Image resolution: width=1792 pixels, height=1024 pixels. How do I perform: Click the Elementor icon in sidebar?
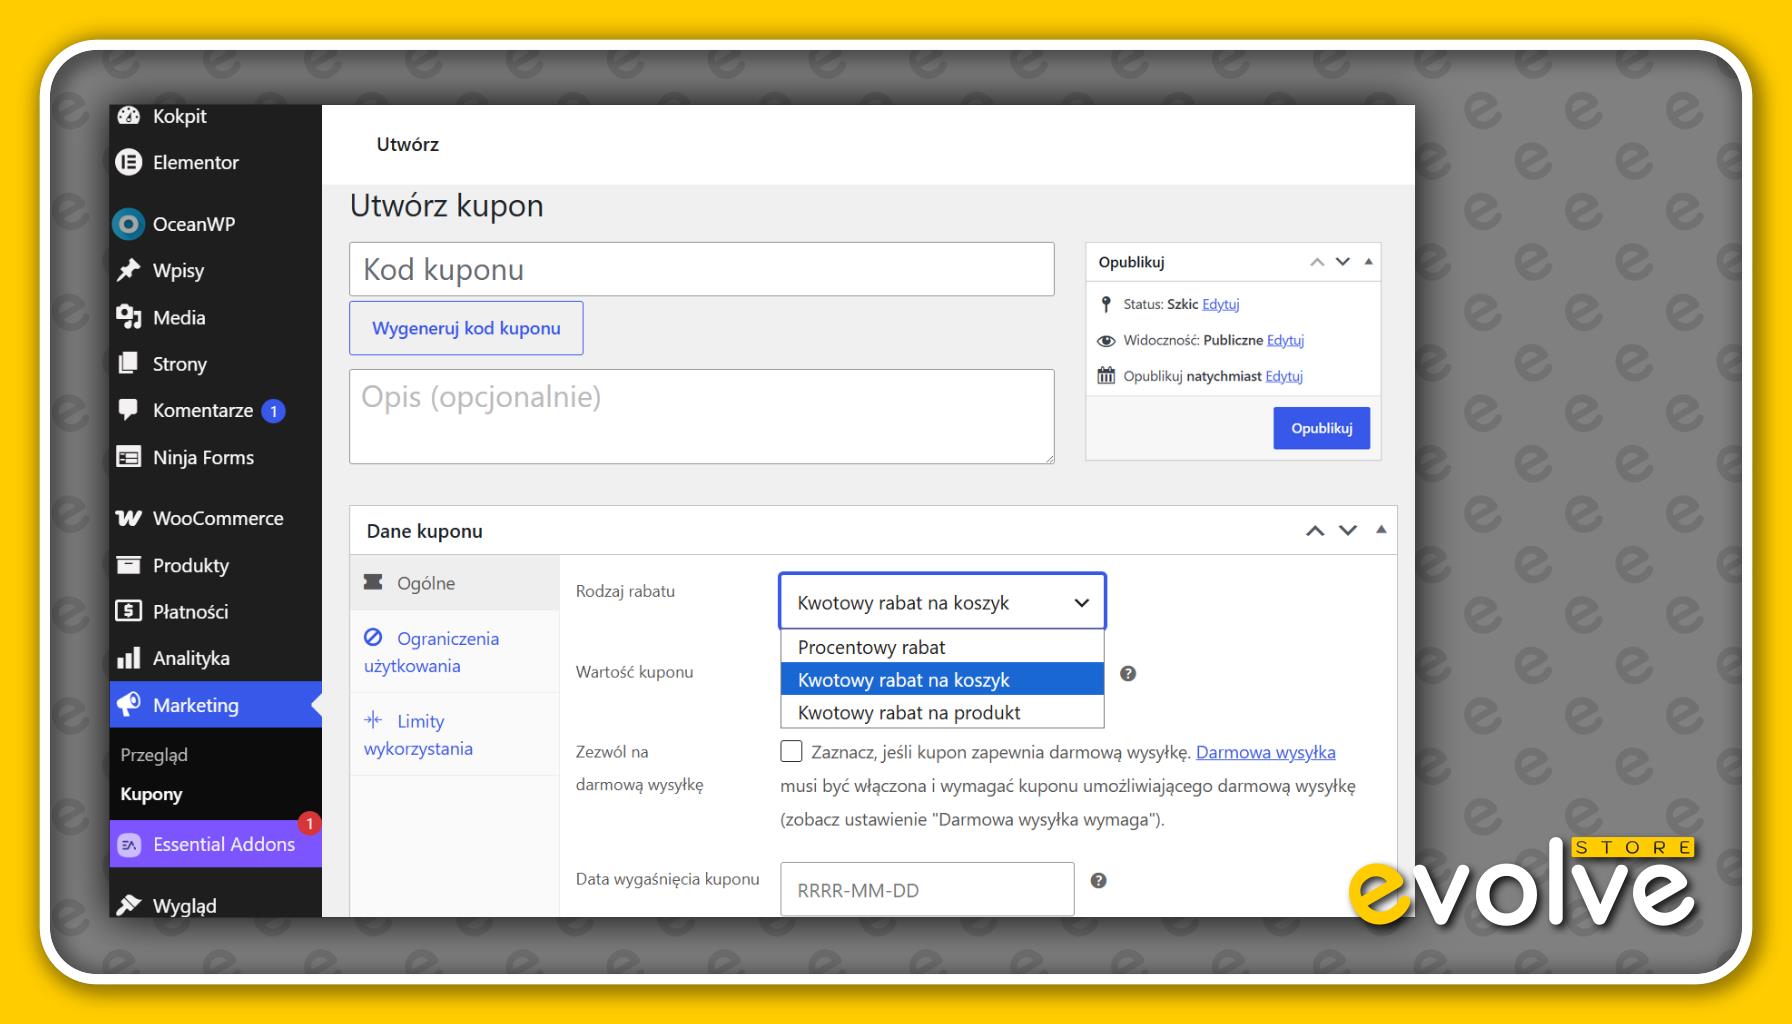[x=129, y=162]
